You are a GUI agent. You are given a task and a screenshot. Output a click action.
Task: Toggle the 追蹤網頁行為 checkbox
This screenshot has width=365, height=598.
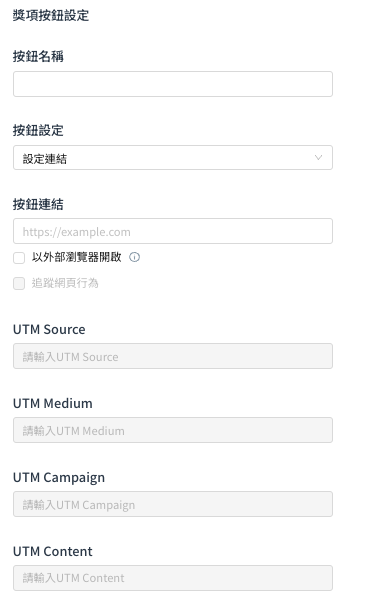click(19, 283)
